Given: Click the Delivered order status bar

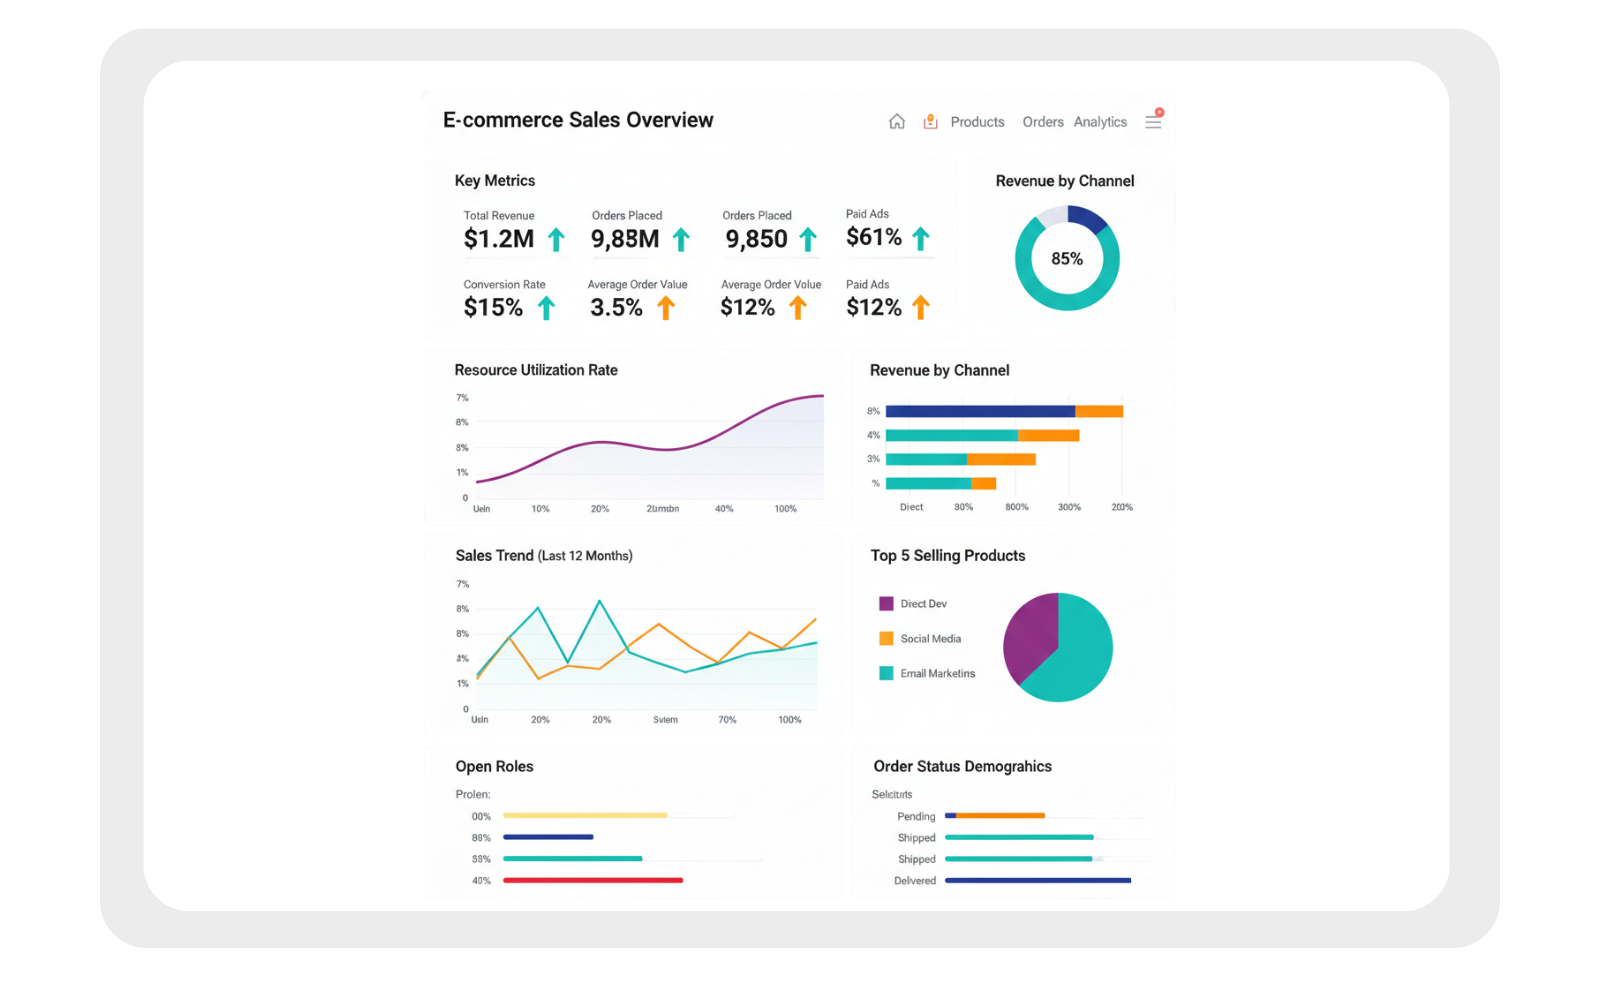Looking at the screenshot, I should click(x=1037, y=881).
